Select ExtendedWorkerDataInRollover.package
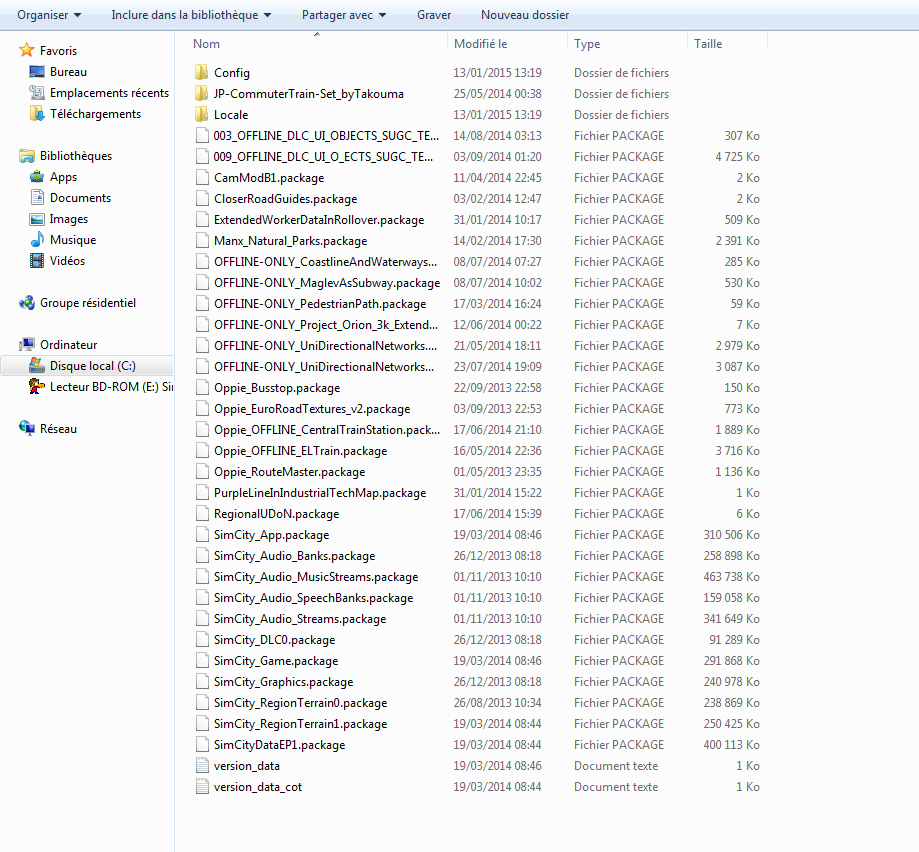The width and height of the screenshot is (919, 852). tap(319, 220)
